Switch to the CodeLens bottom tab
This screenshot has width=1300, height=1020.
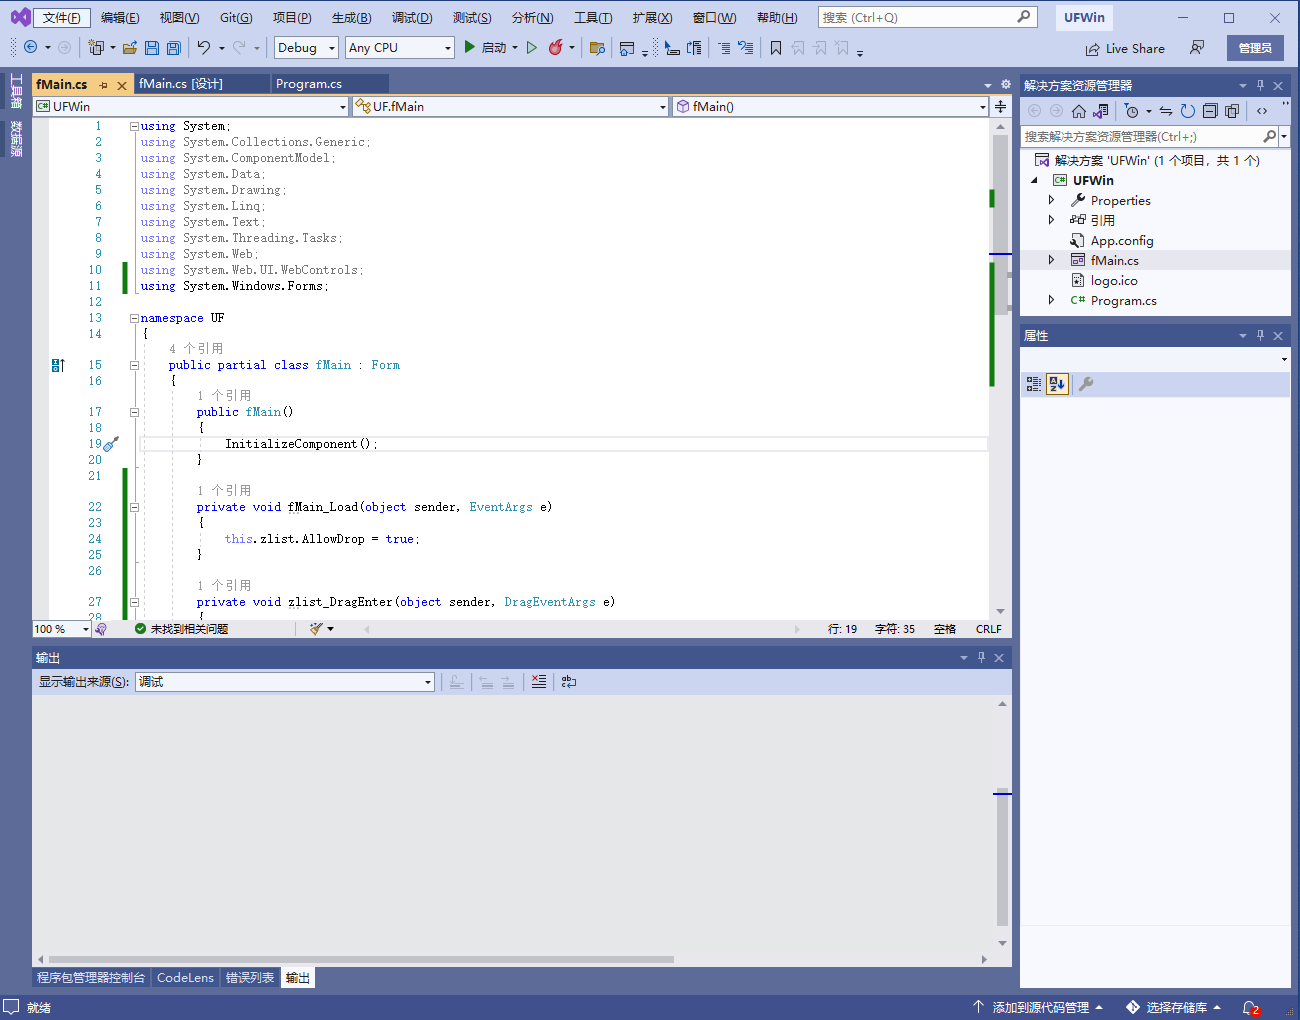(185, 978)
